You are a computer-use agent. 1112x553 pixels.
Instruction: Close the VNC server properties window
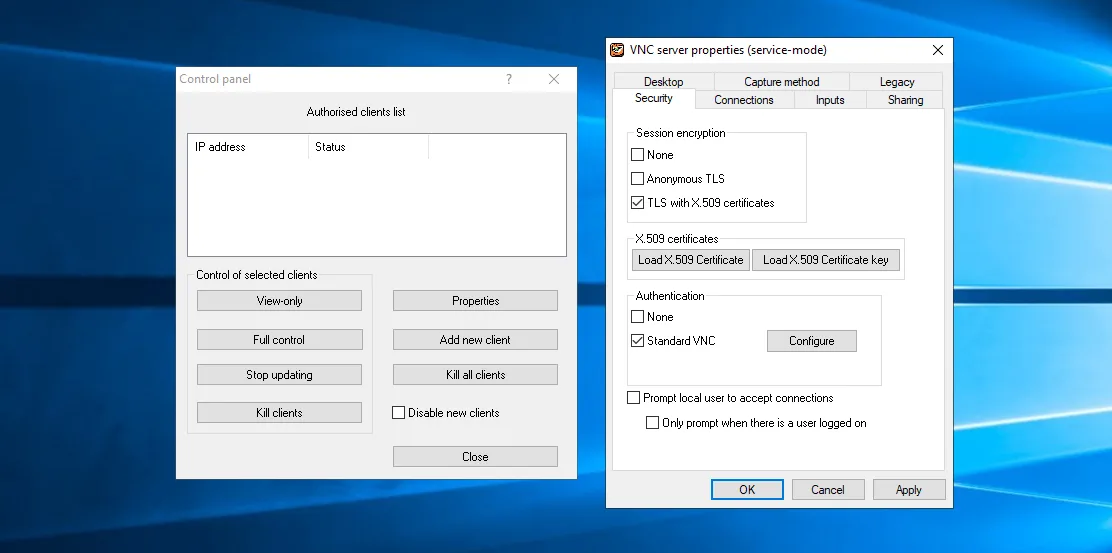pyautogui.click(x=938, y=50)
